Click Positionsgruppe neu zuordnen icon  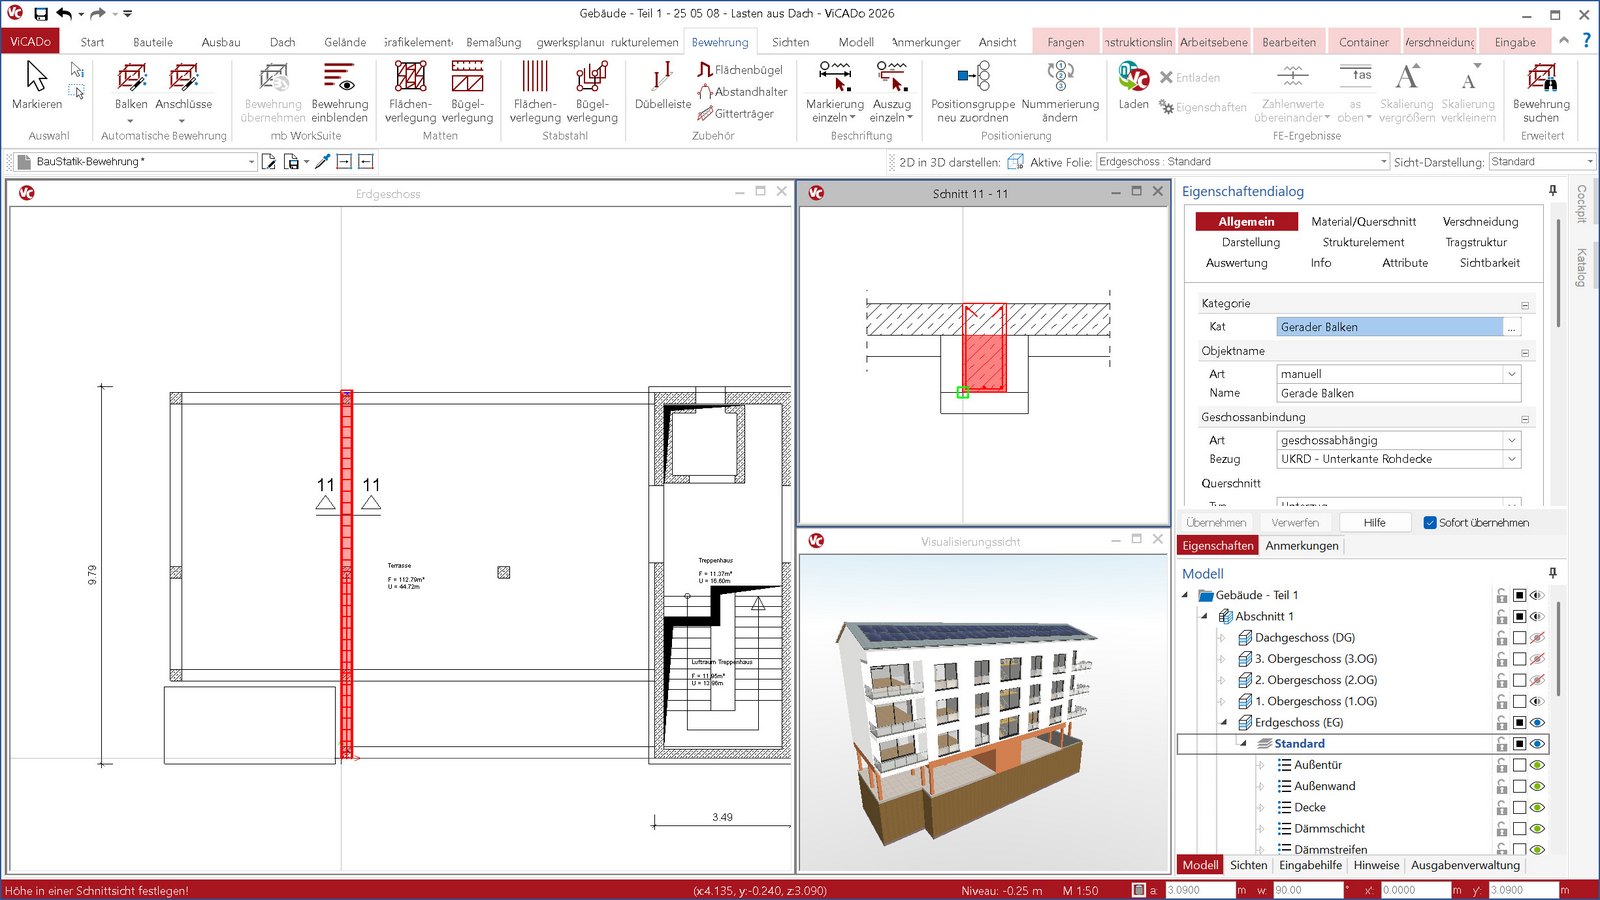[x=972, y=78]
